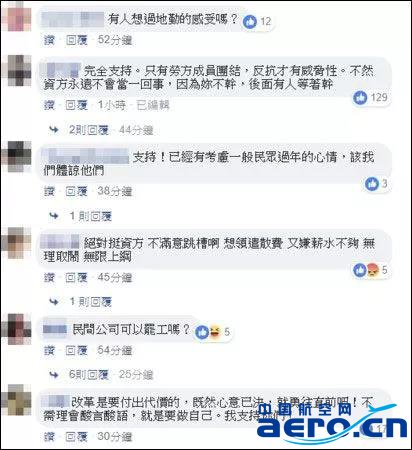Viewport: 412px width, 450px height.
Task: Open the avatar beside the 絕對挺資方 comment
Action: (17, 243)
